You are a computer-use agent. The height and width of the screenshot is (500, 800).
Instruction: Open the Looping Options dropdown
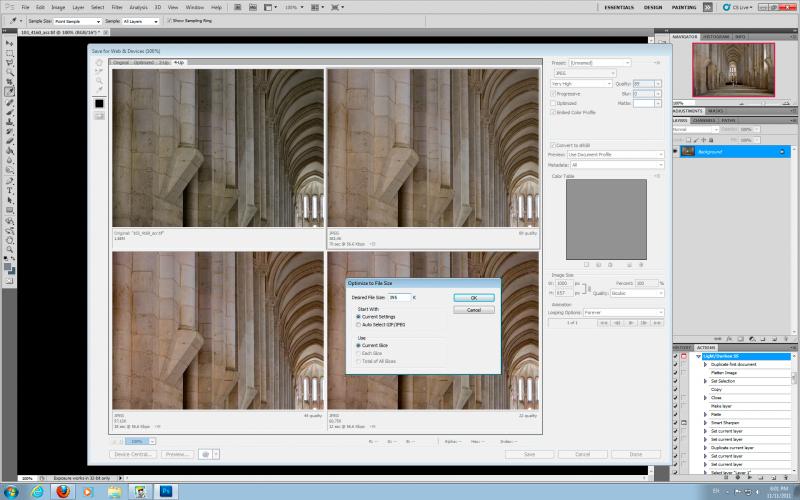tap(623, 312)
